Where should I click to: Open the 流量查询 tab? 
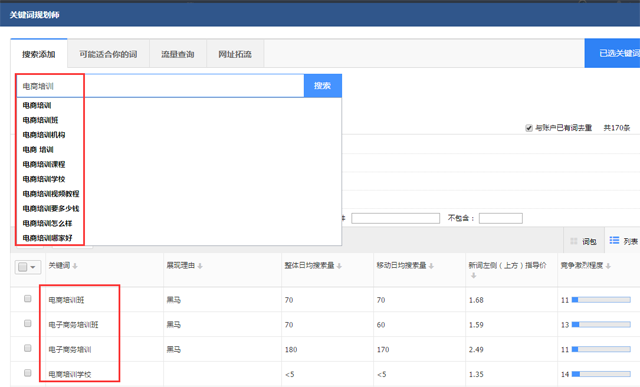pos(178,54)
